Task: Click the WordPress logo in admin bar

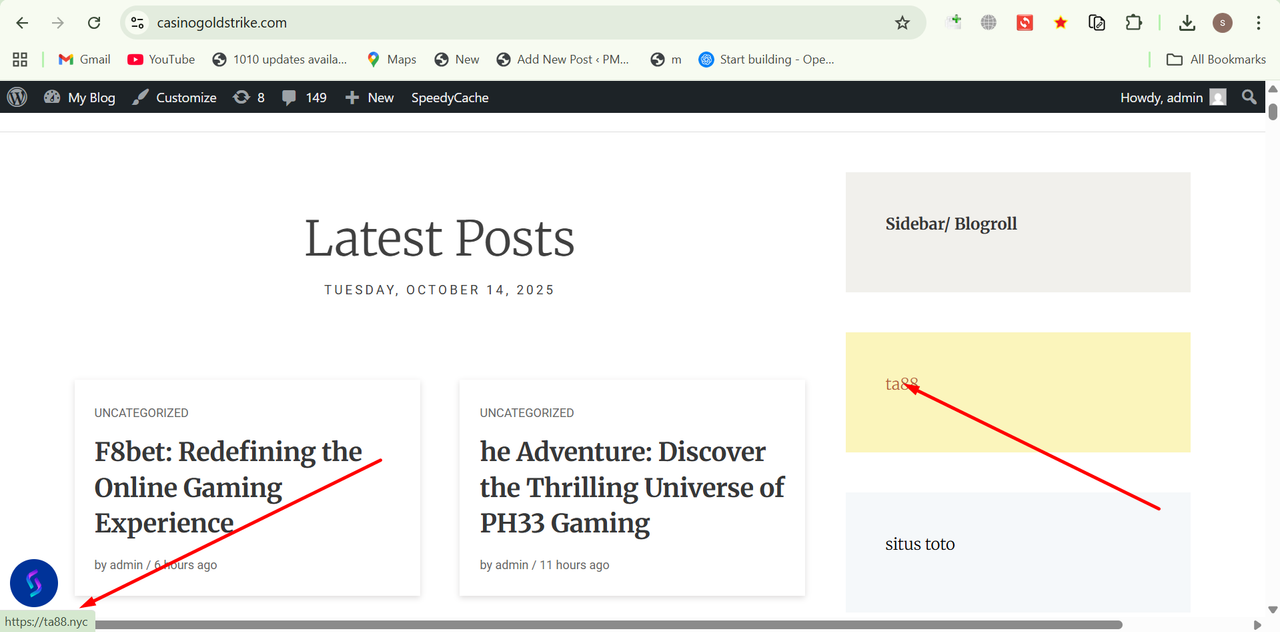Action: [17, 97]
